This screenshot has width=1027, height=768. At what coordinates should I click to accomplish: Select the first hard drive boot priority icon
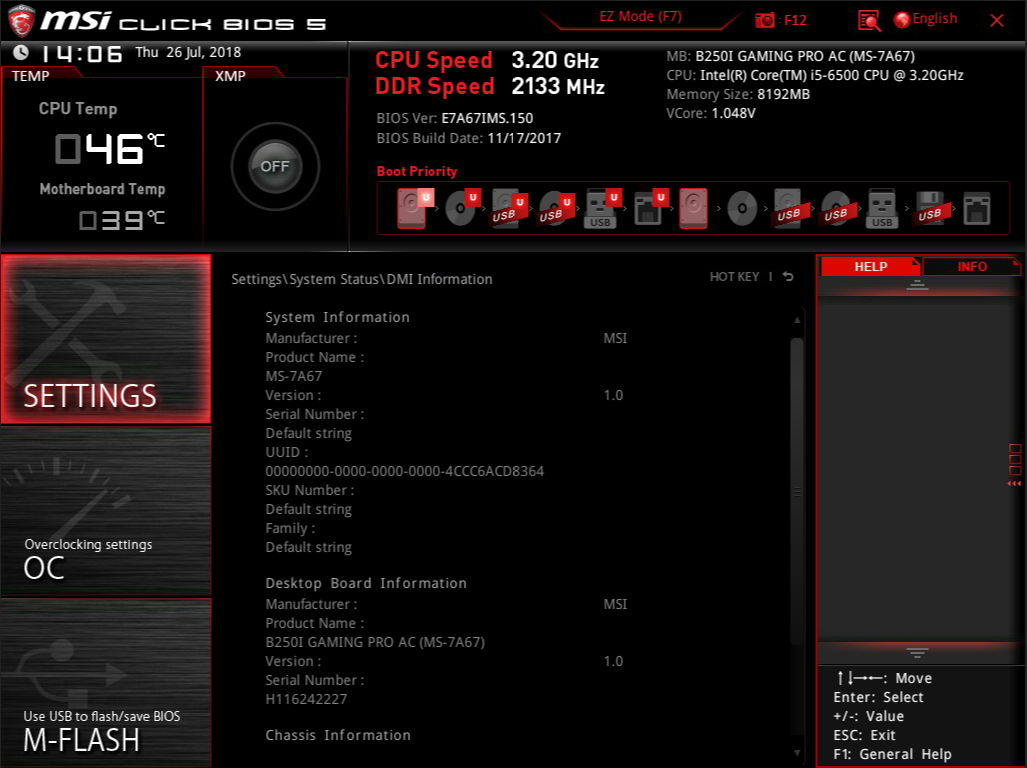pos(413,205)
